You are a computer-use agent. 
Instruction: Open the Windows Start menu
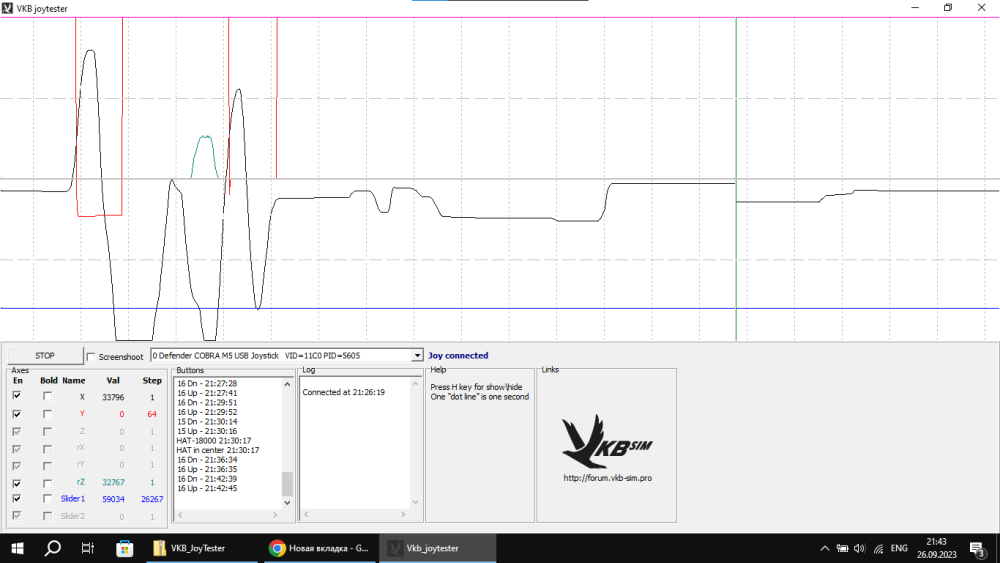click(17, 548)
